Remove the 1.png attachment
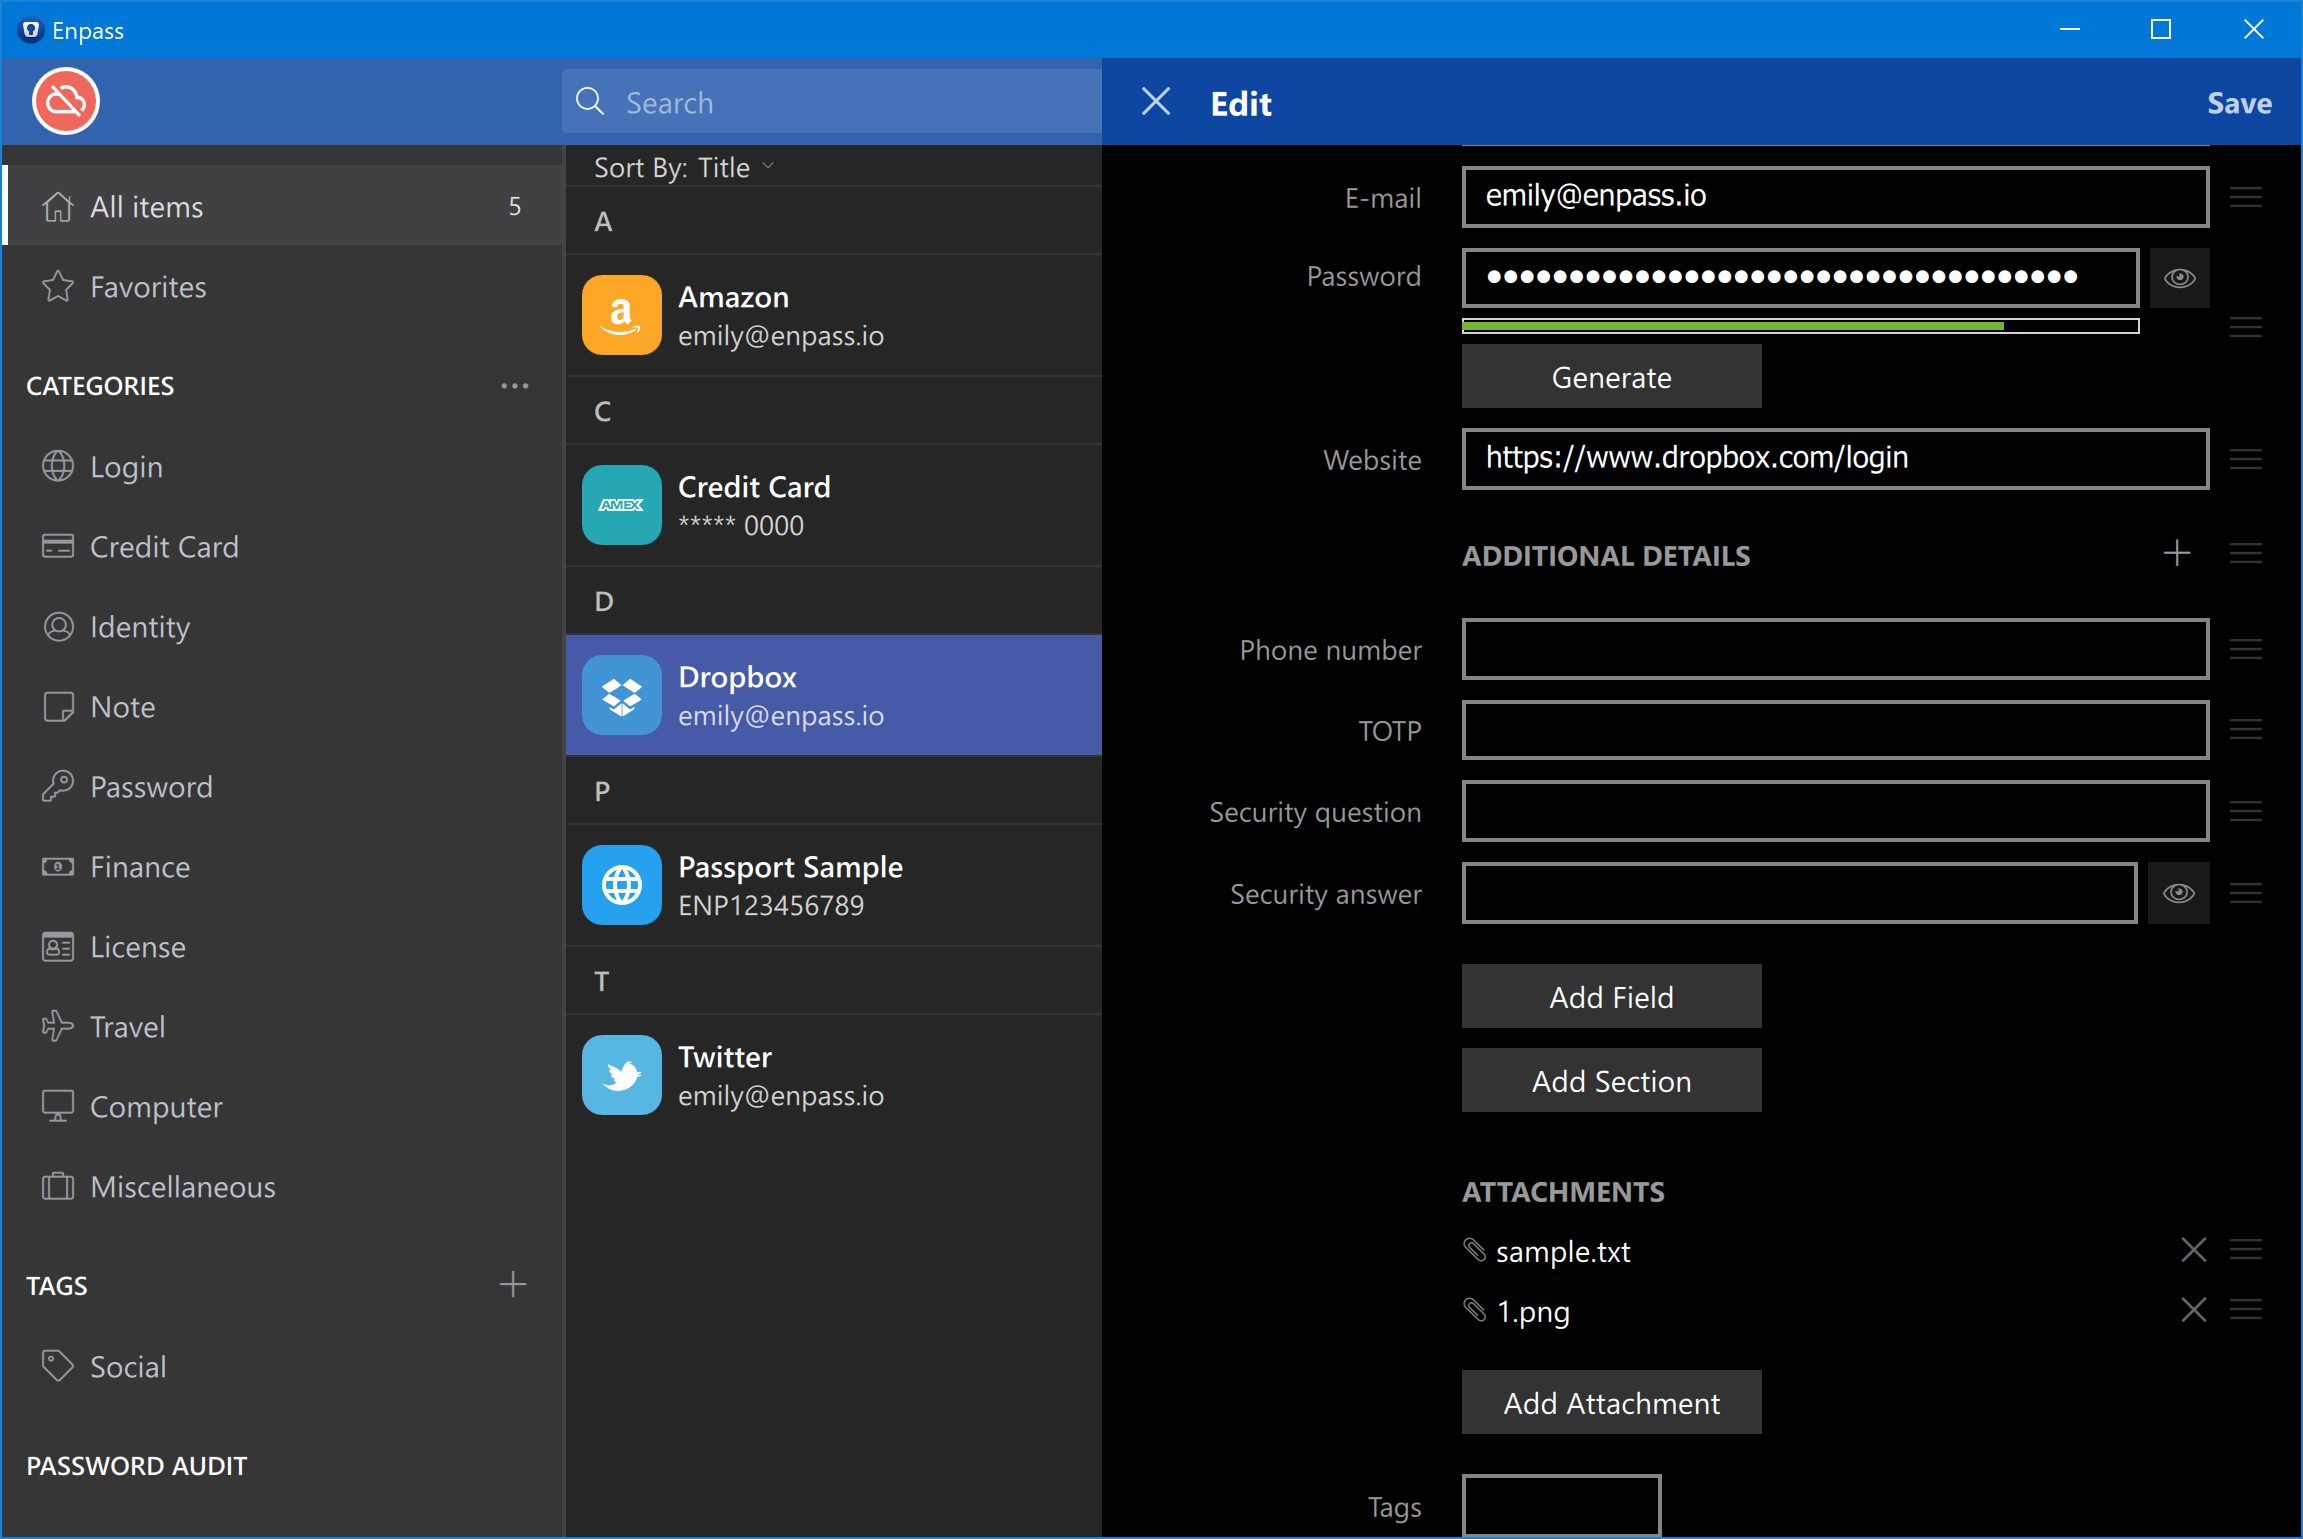This screenshot has height=1539, width=2303. [x=2194, y=1310]
